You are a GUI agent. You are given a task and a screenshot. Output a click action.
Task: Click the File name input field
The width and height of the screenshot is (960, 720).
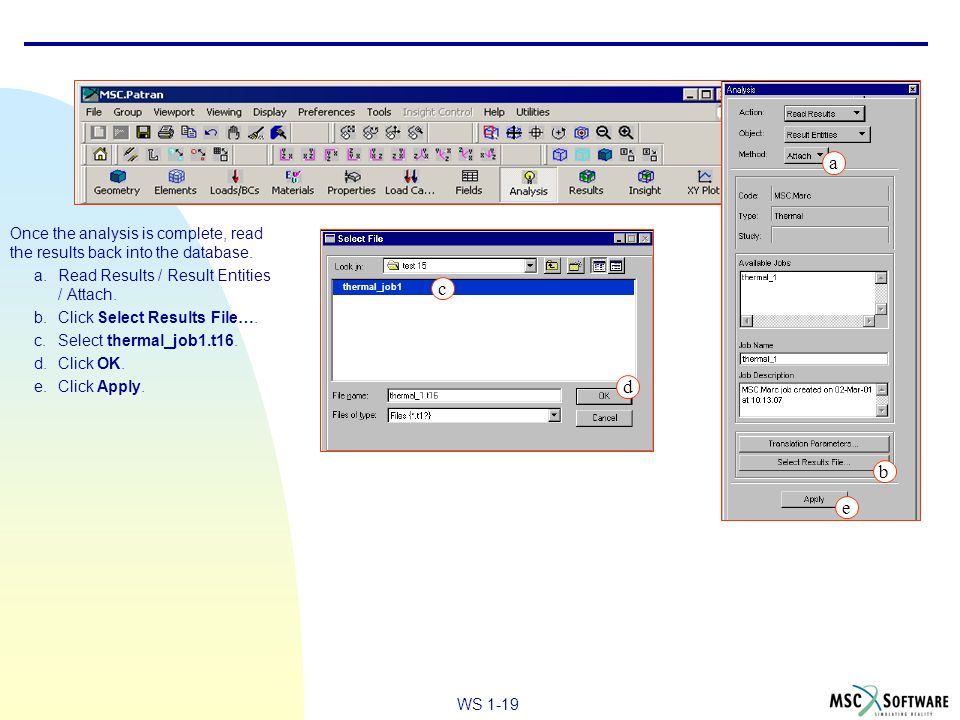point(474,396)
